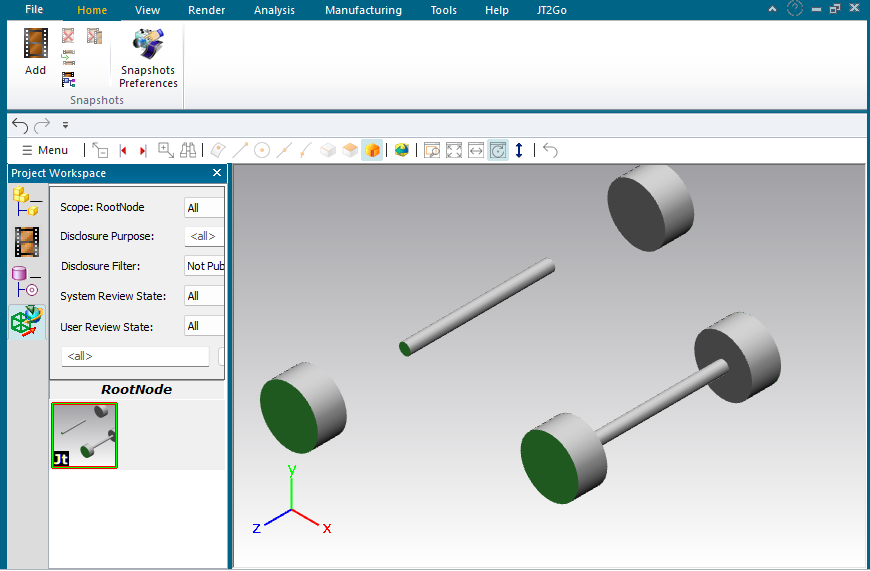Expand the Disclosure Filter dropdown

pyautogui.click(x=204, y=266)
